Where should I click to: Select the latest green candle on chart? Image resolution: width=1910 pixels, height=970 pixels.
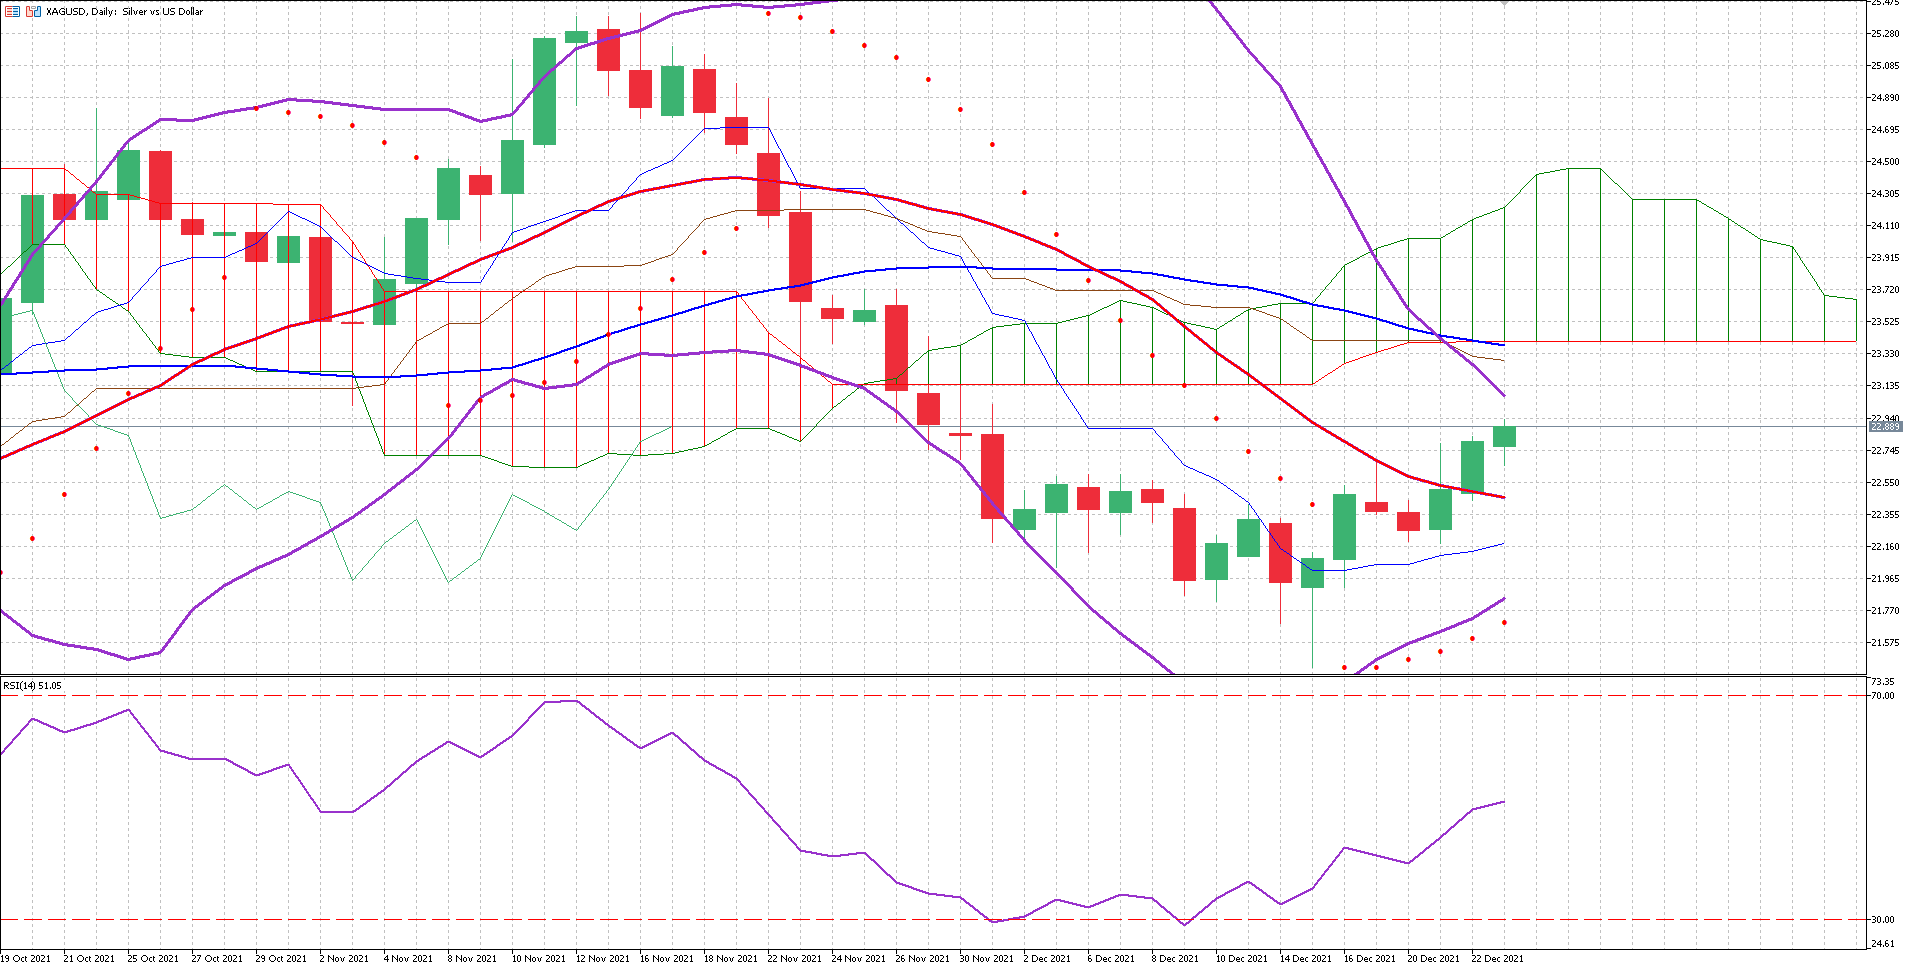pos(1504,436)
